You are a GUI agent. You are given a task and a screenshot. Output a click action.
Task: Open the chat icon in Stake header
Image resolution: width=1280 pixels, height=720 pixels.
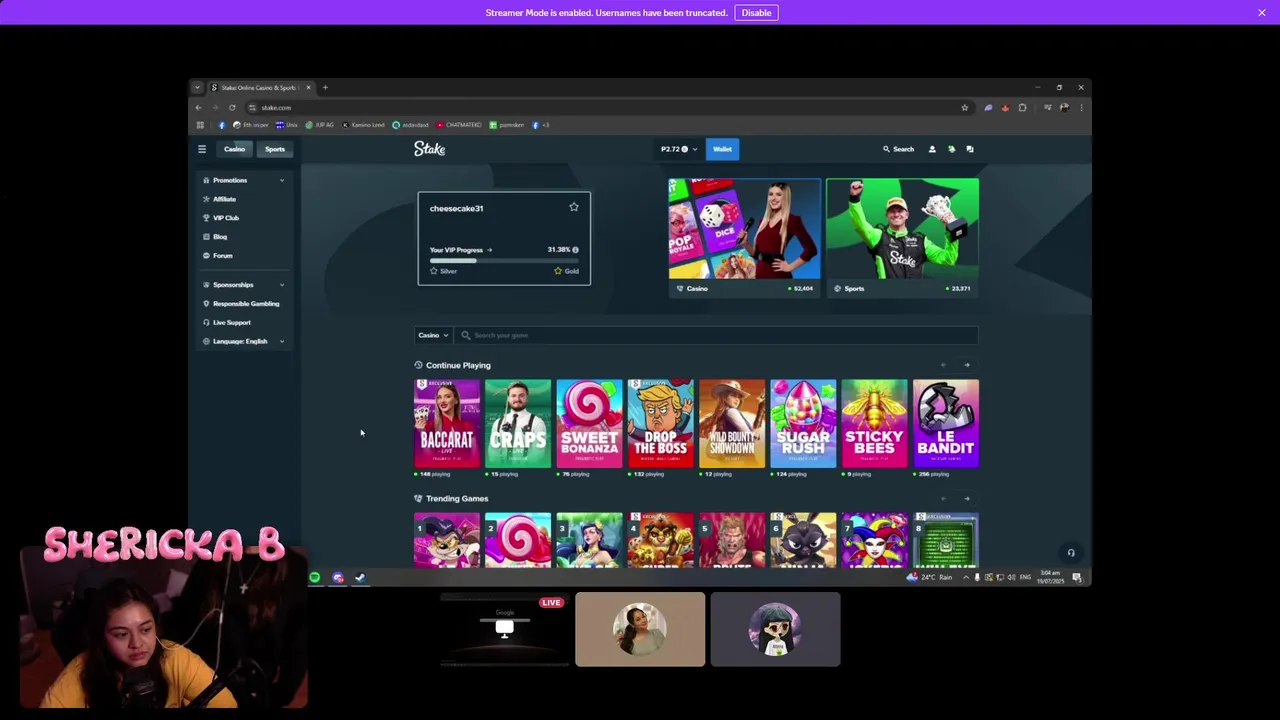pos(970,149)
